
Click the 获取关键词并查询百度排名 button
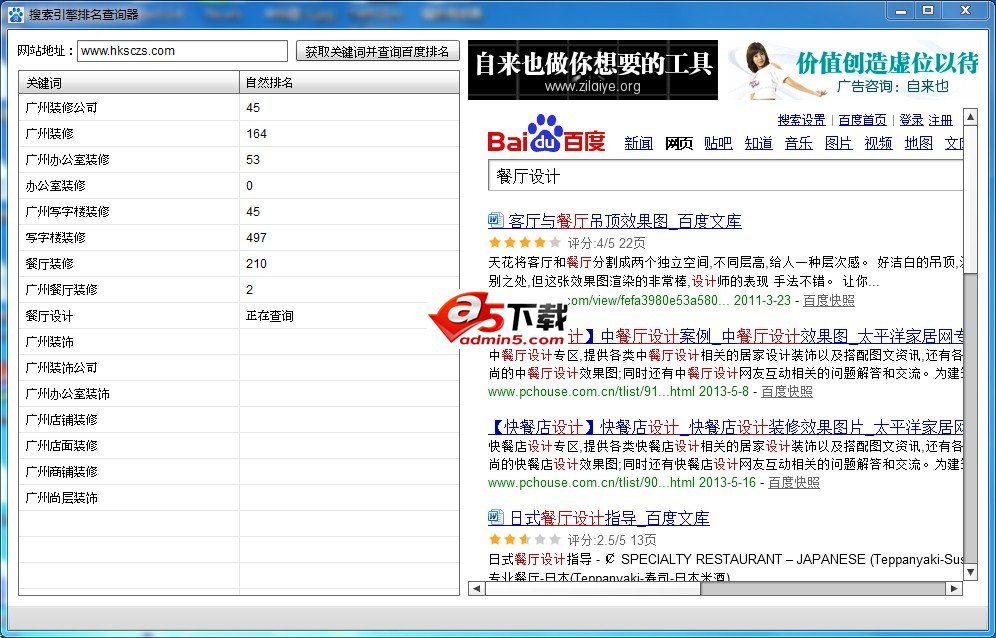[377, 51]
